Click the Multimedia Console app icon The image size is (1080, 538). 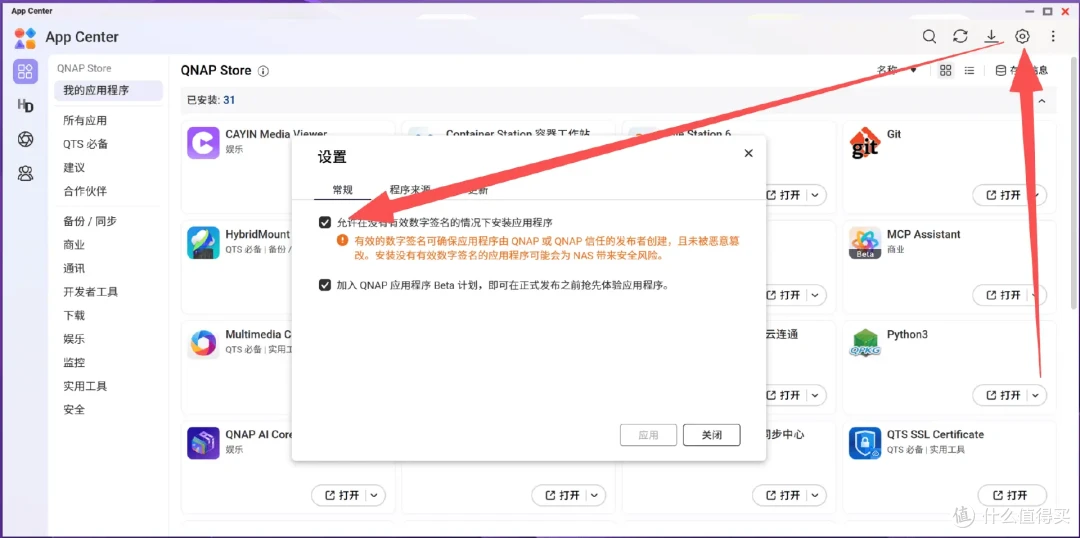pos(203,343)
